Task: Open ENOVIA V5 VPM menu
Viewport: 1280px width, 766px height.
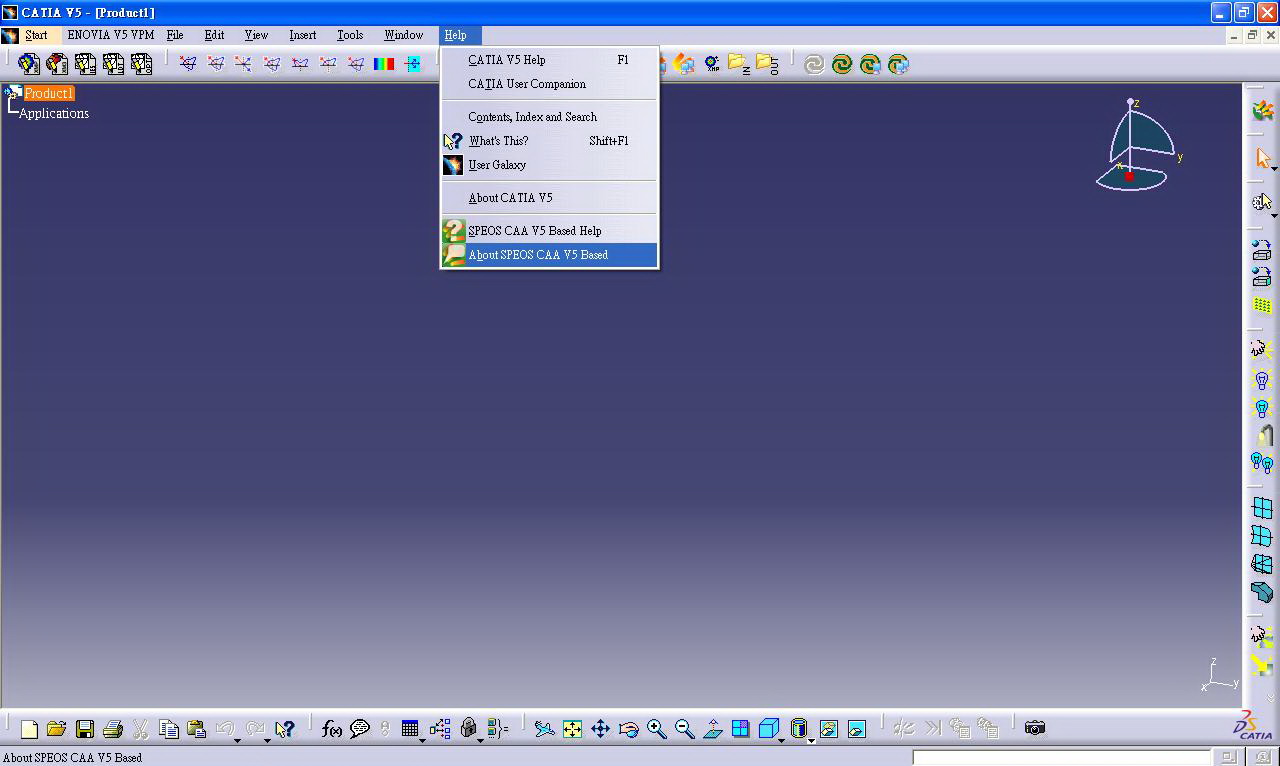Action: (111, 35)
